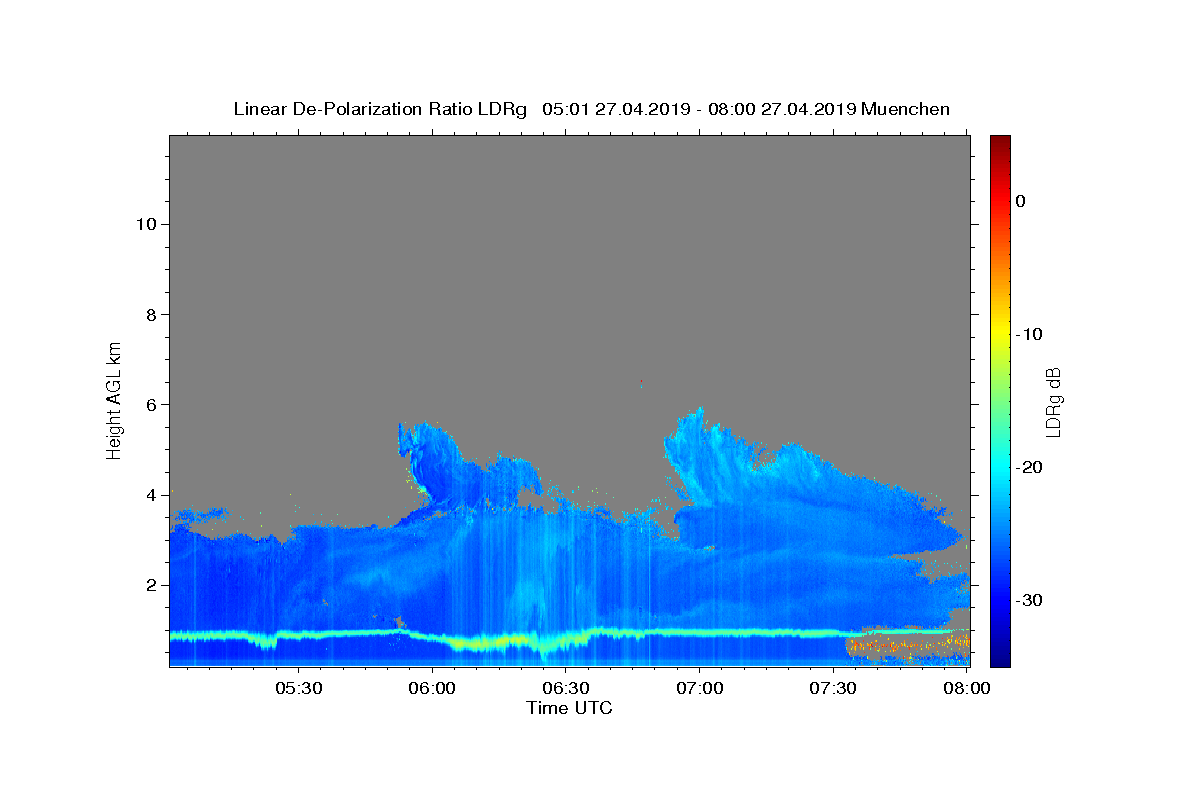Viewport: 1200px width, 800px height.
Task: Click the 'Height AGL km' axis label
Action: [114, 400]
